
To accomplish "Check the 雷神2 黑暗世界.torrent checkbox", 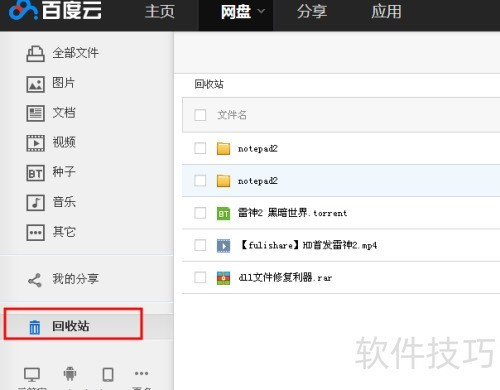I will click(x=200, y=213).
